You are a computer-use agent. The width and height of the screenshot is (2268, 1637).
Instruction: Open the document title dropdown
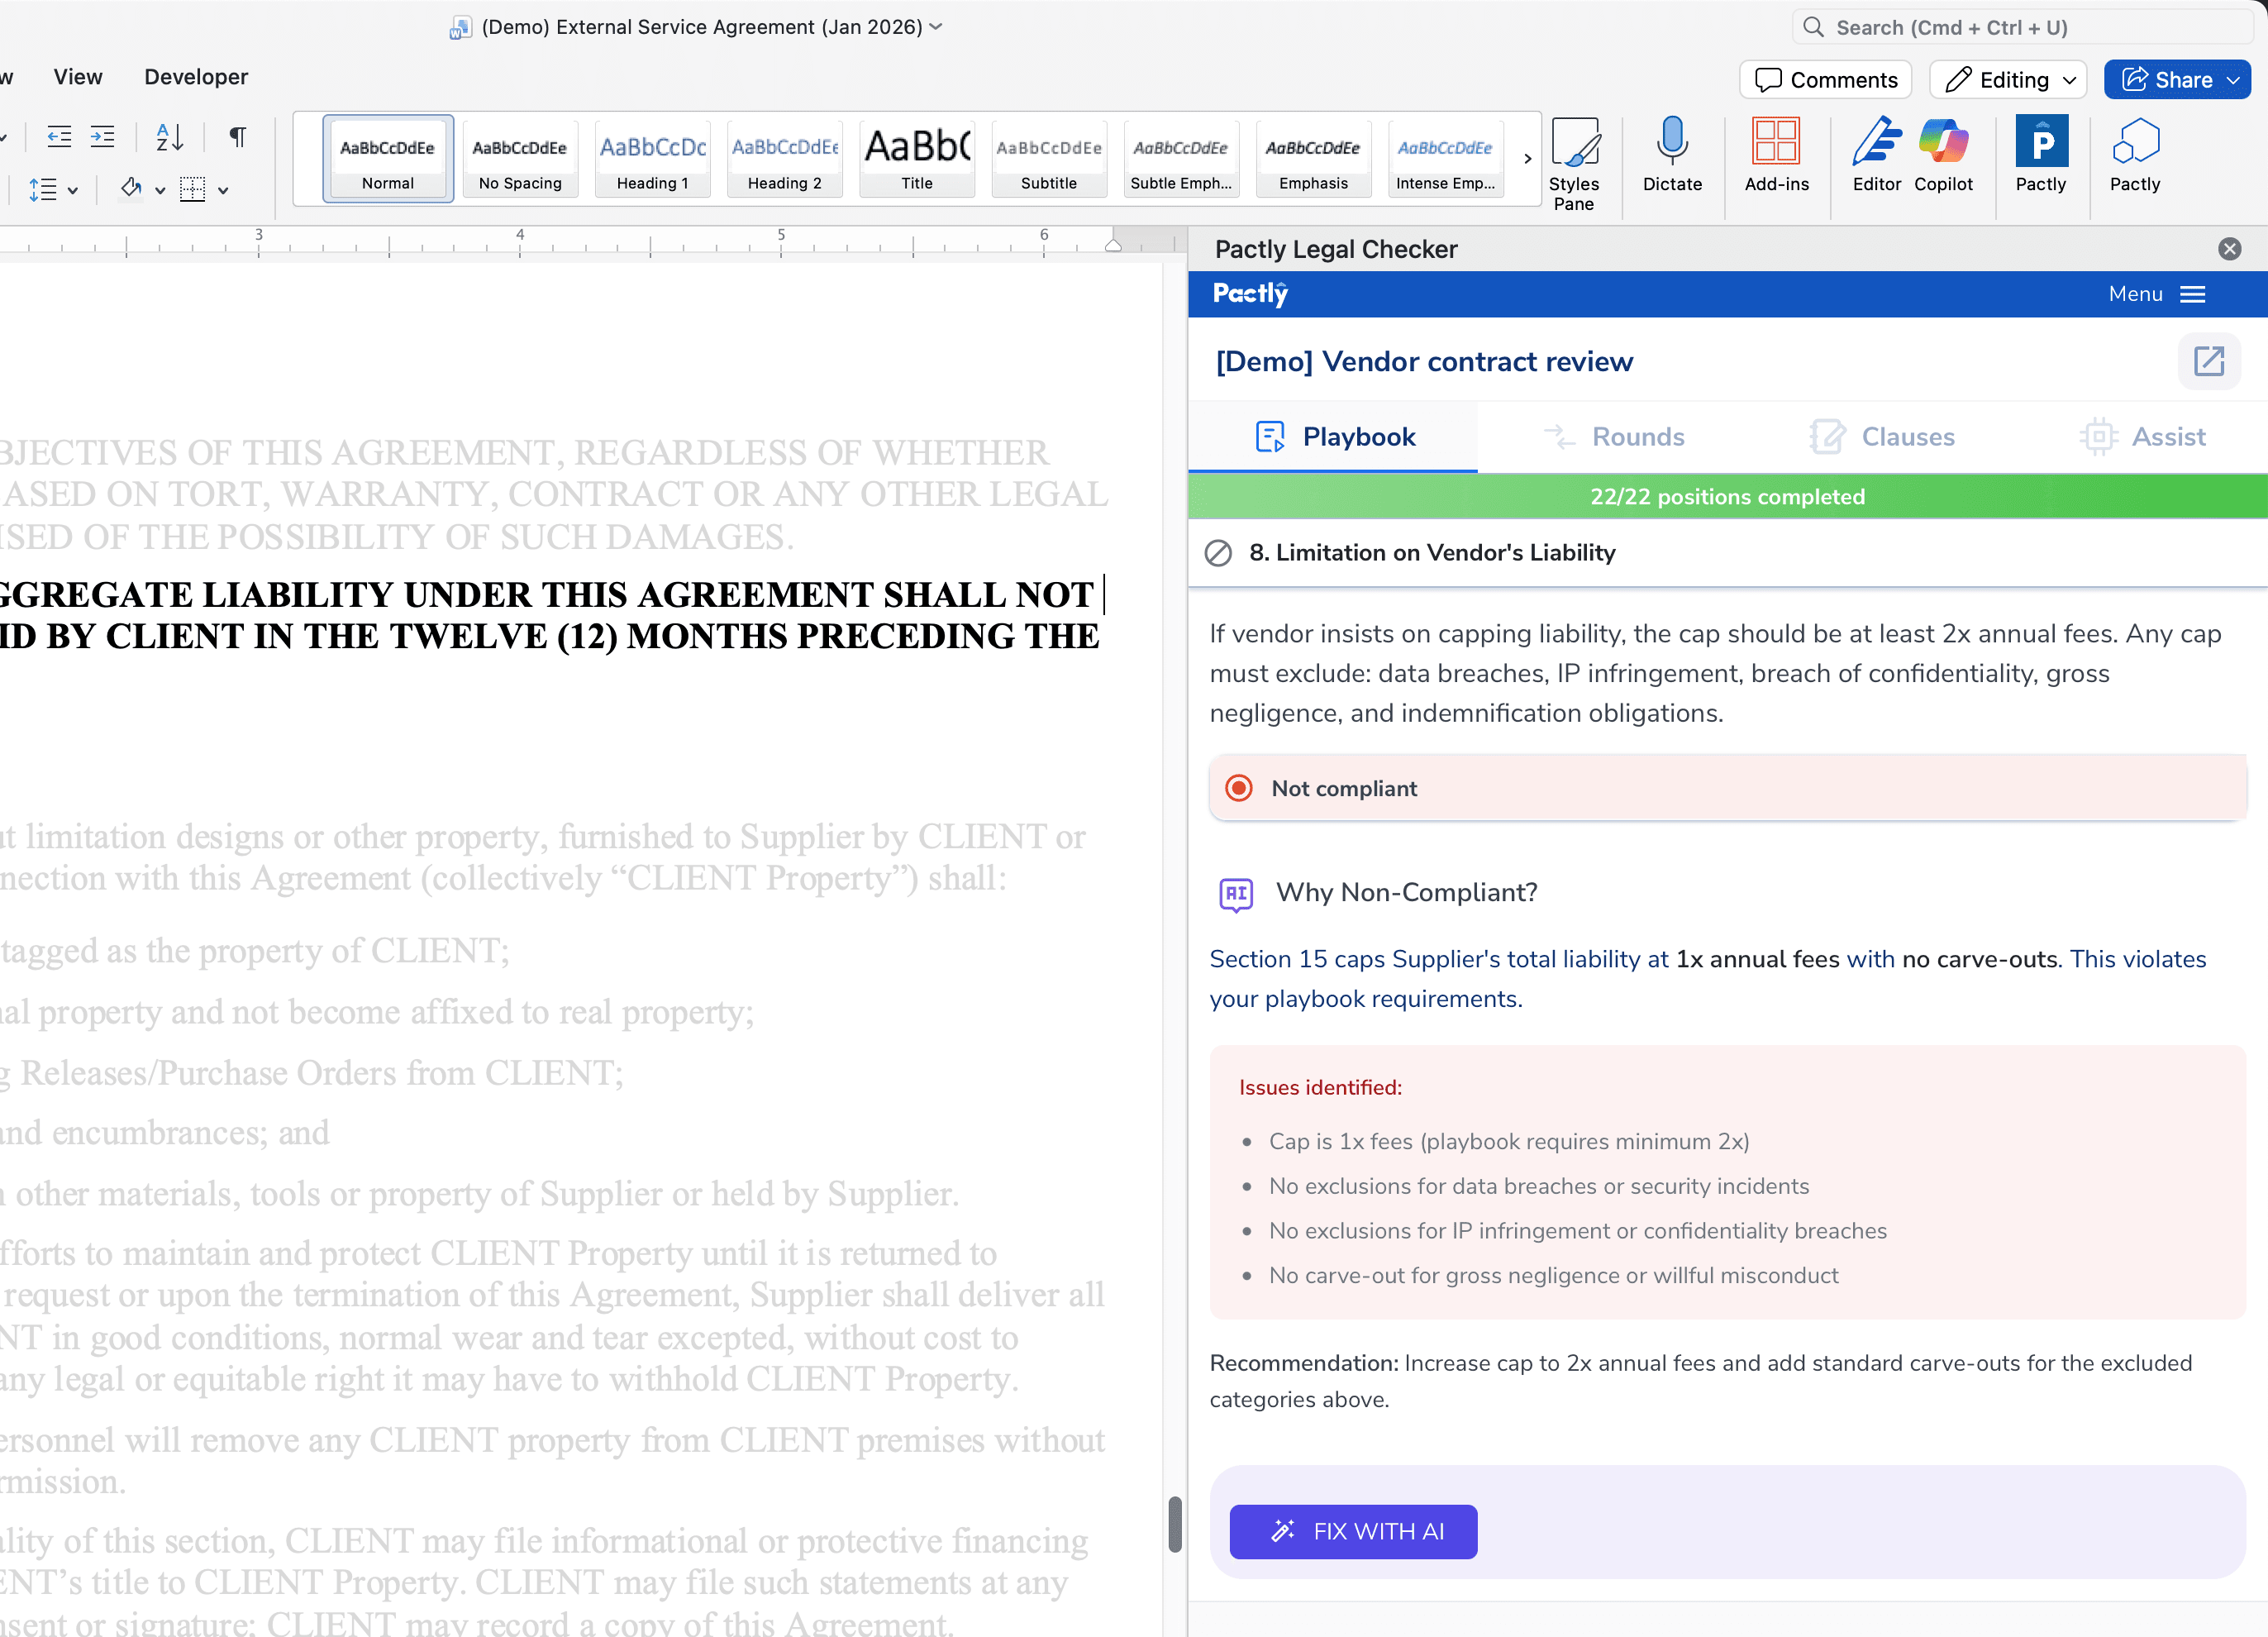(x=936, y=27)
